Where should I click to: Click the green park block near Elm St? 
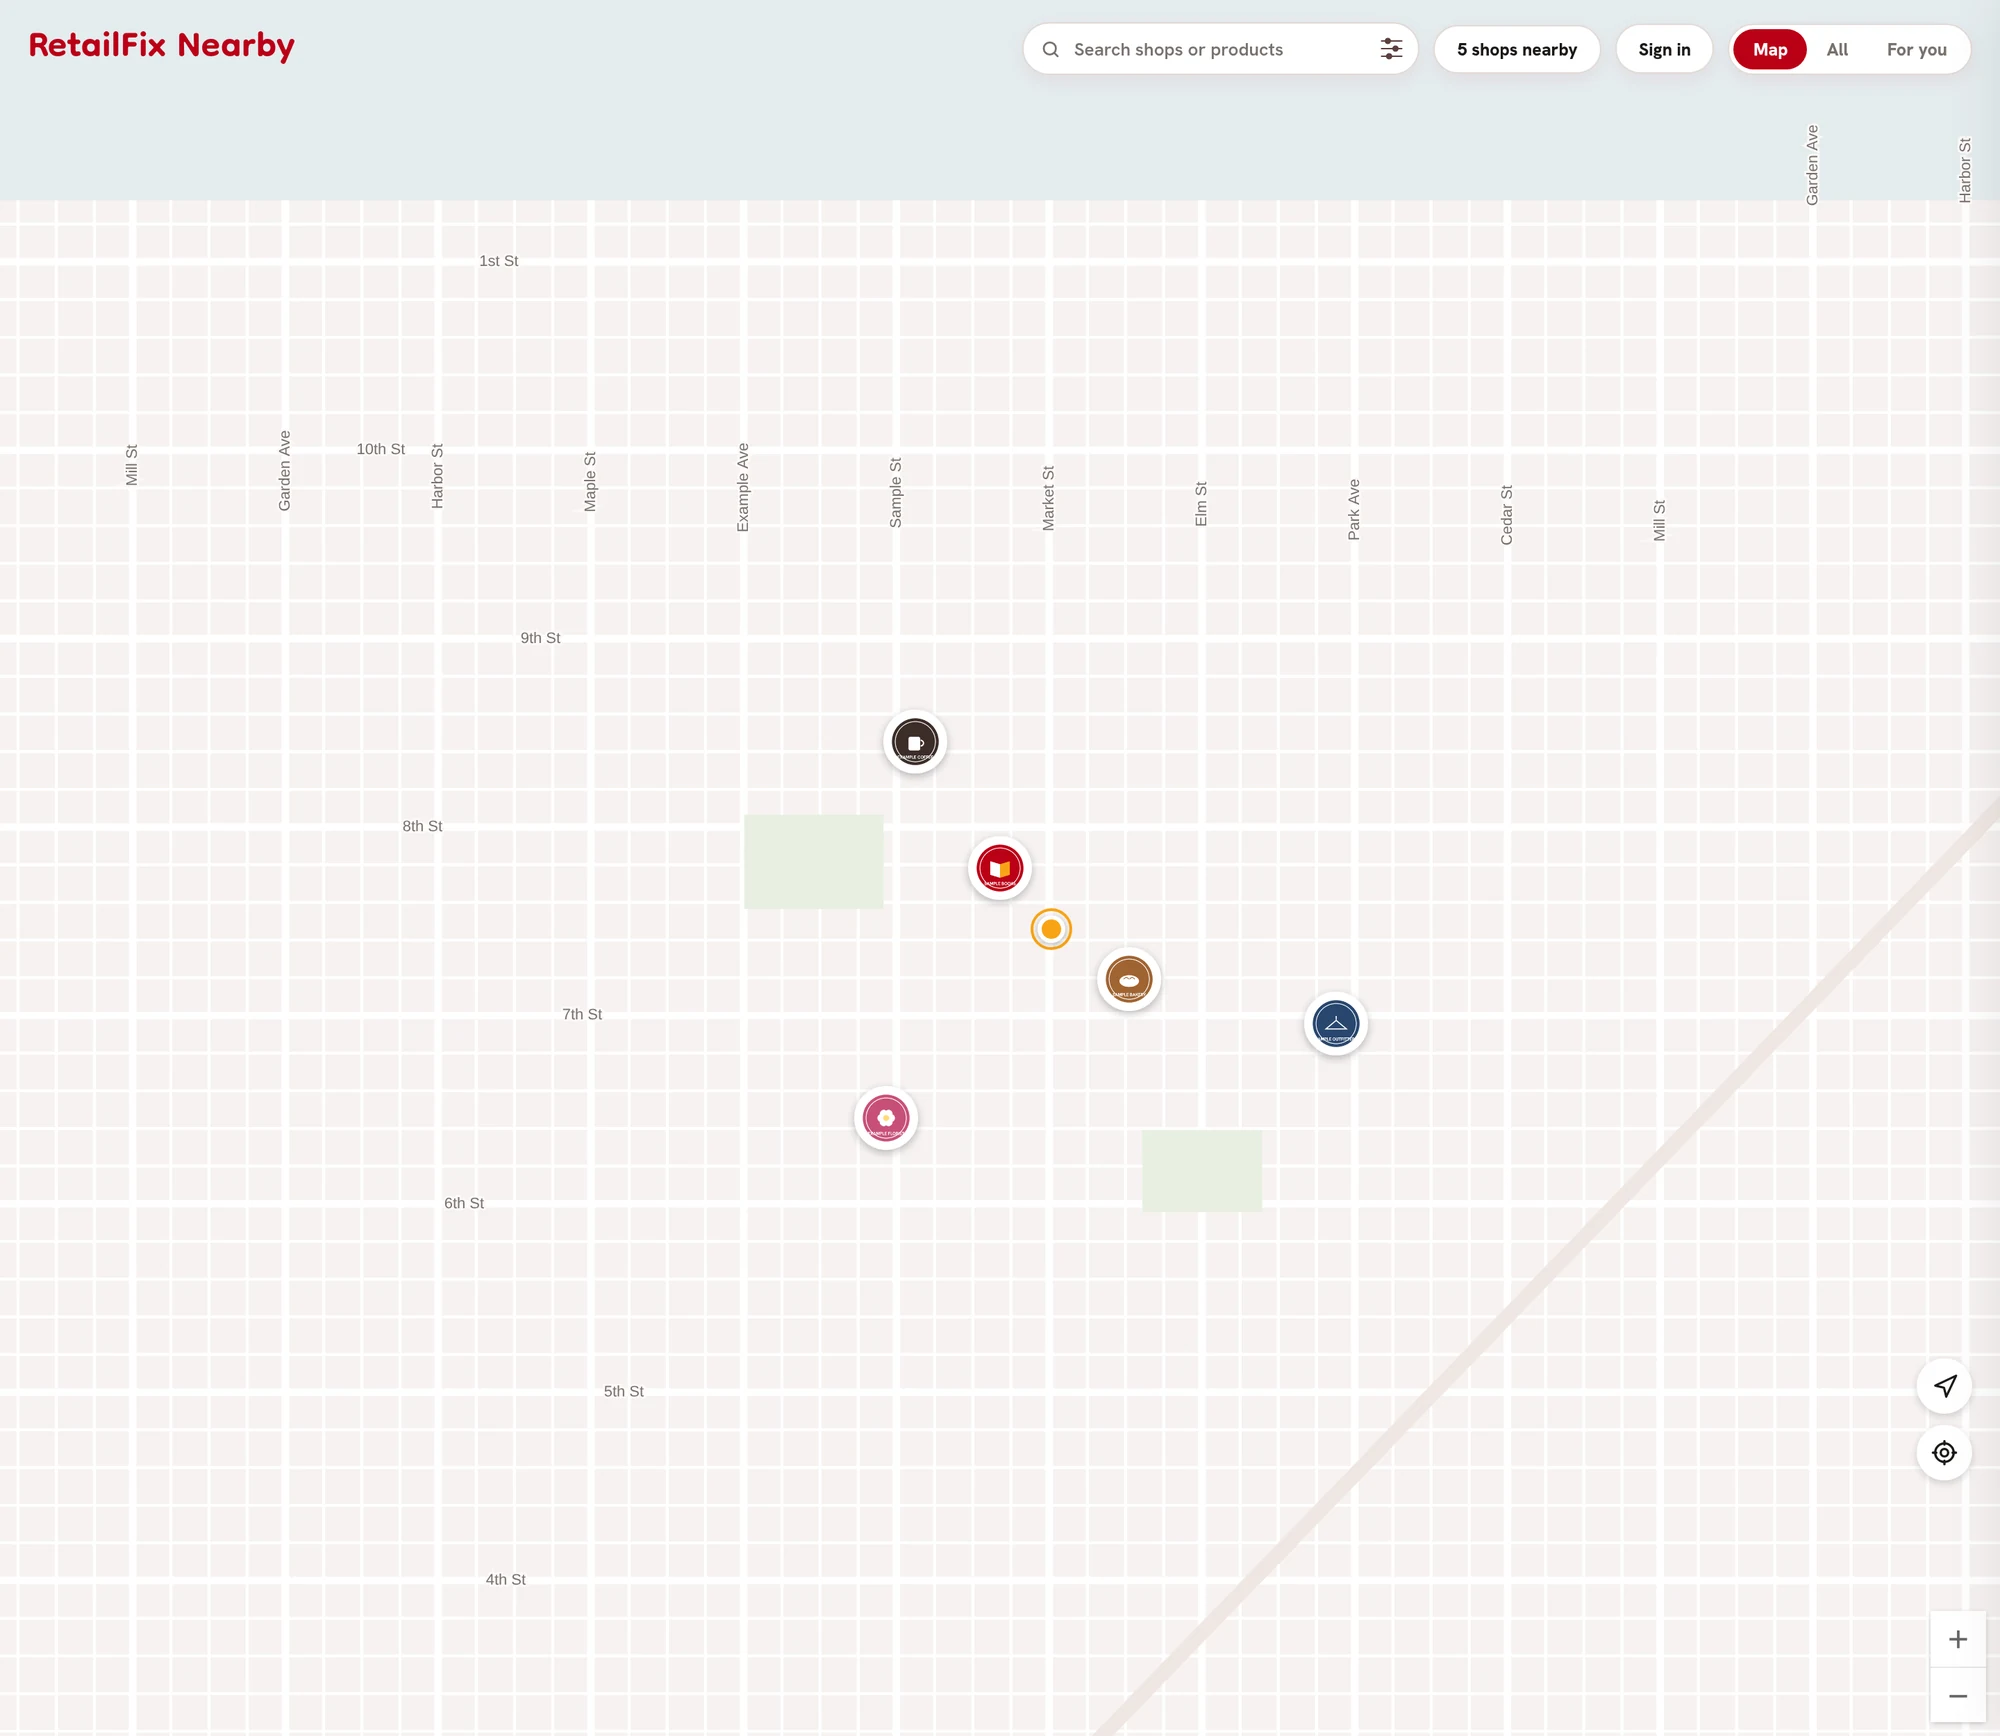pyautogui.click(x=1202, y=1171)
